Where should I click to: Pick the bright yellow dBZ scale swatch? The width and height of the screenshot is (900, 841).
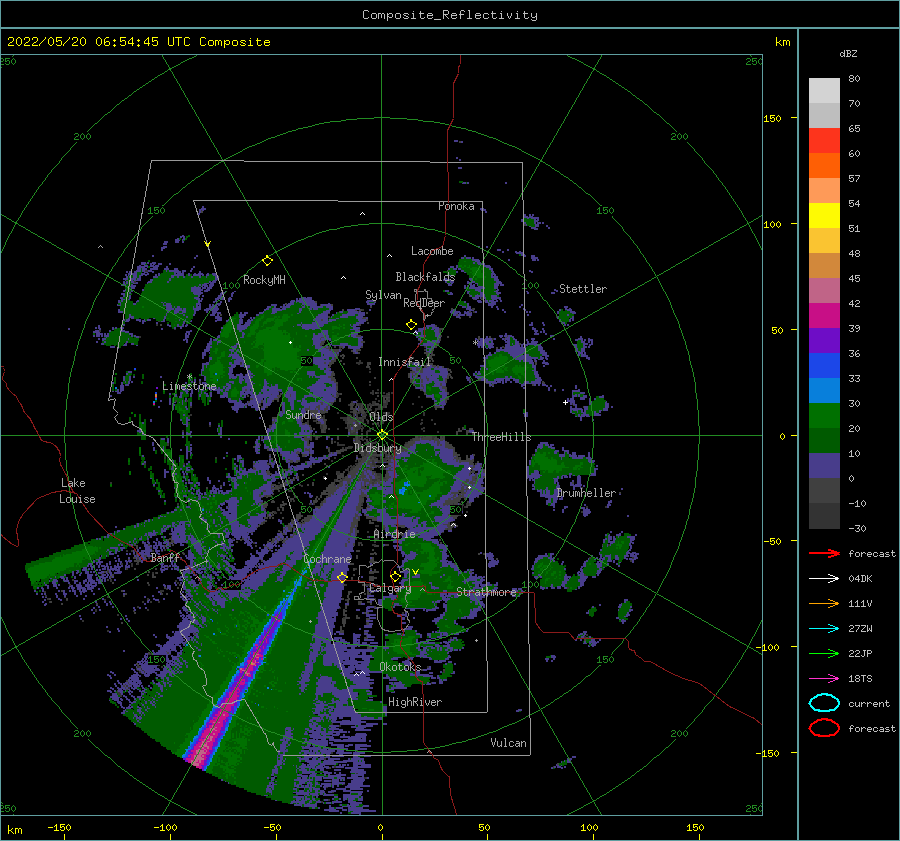coord(824,215)
